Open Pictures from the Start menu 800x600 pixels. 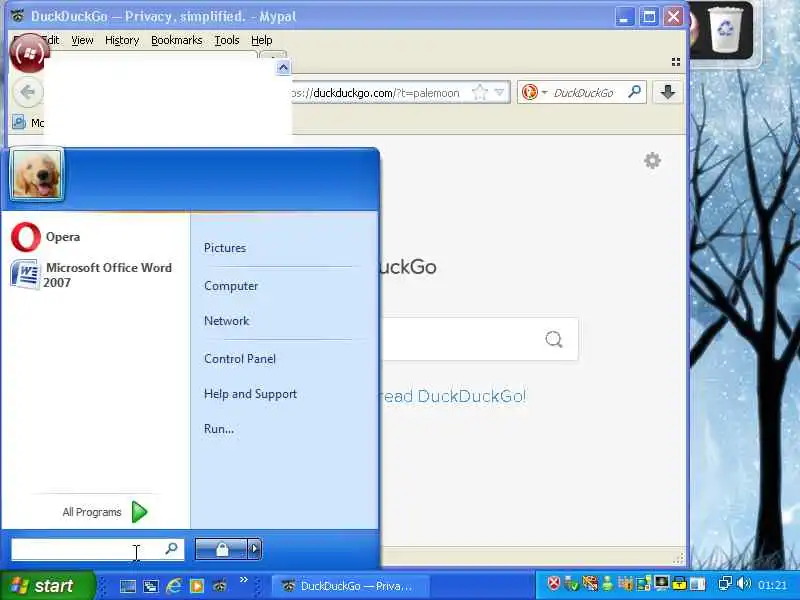click(x=225, y=248)
